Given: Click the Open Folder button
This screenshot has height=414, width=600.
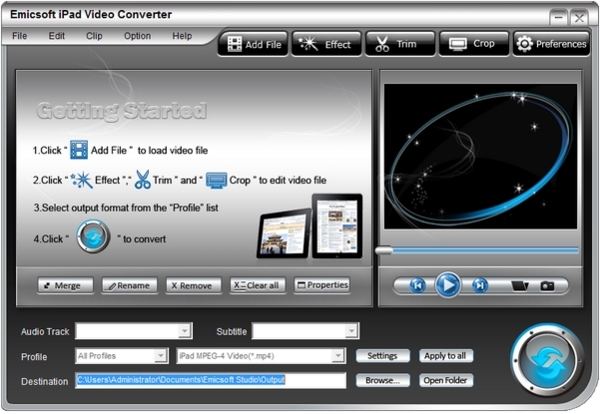Looking at the screenshot, I should pos(446,380).
